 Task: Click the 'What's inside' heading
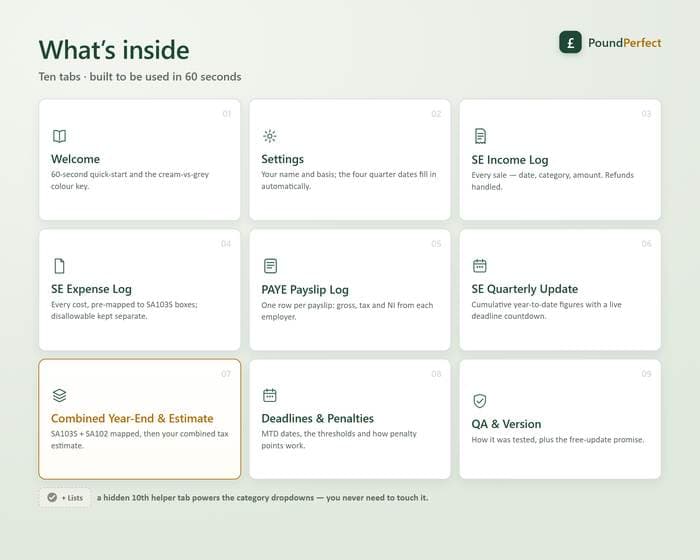click(114, 50)
